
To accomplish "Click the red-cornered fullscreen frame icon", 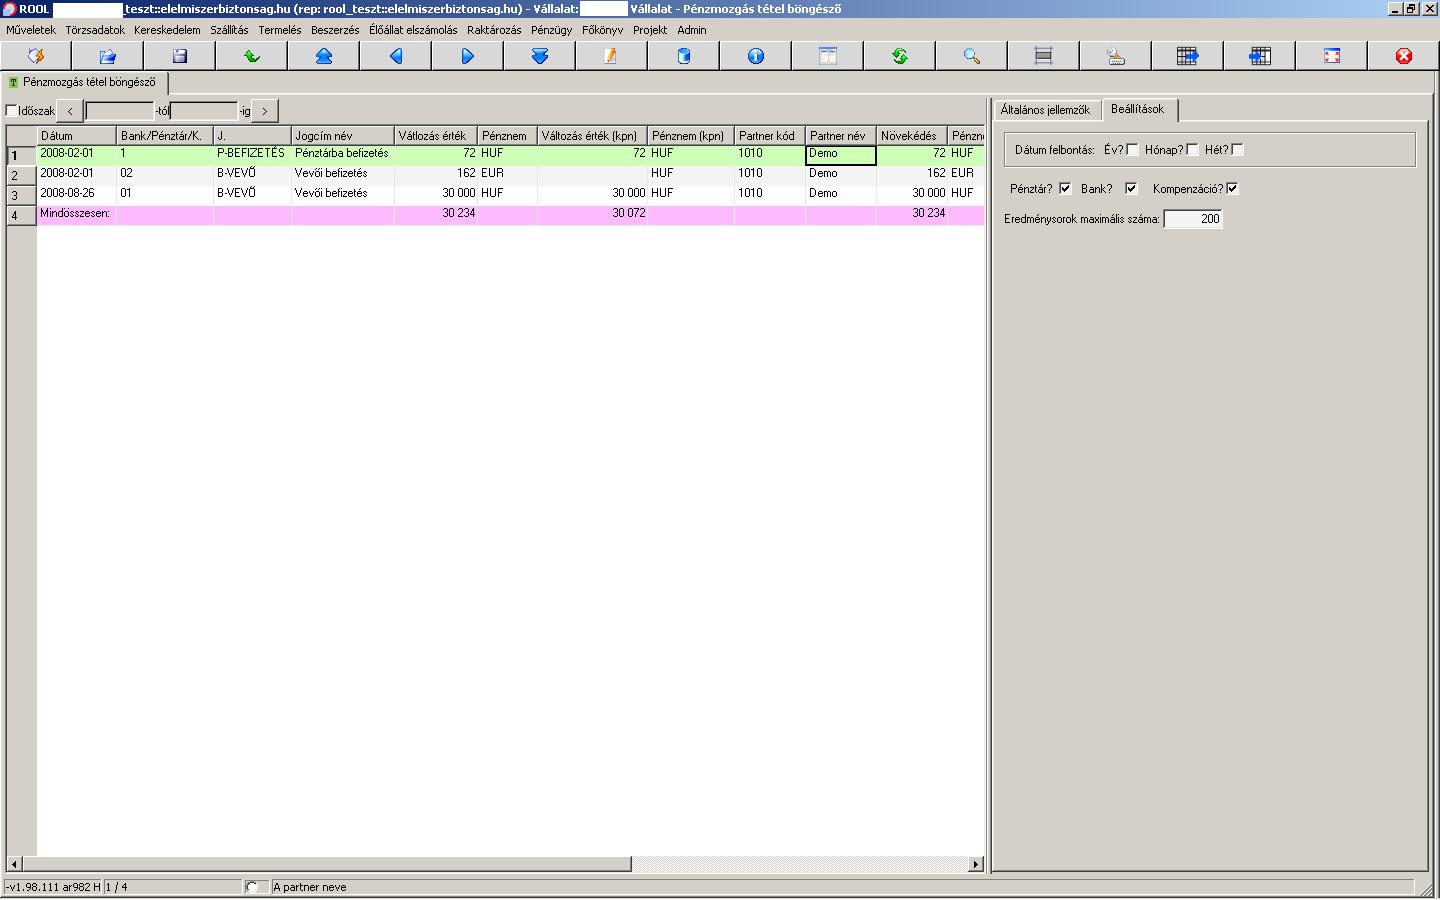I will pos(1332,56).
